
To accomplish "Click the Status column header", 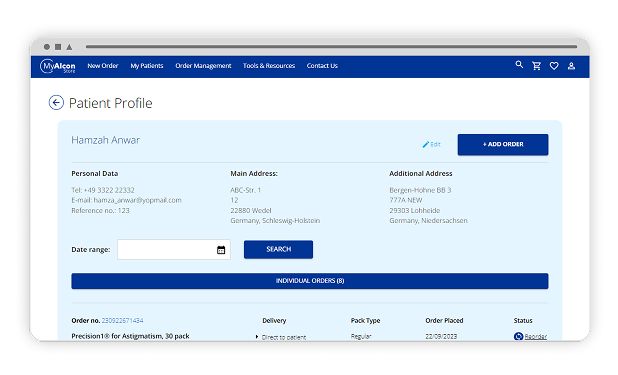I will 523,321.
